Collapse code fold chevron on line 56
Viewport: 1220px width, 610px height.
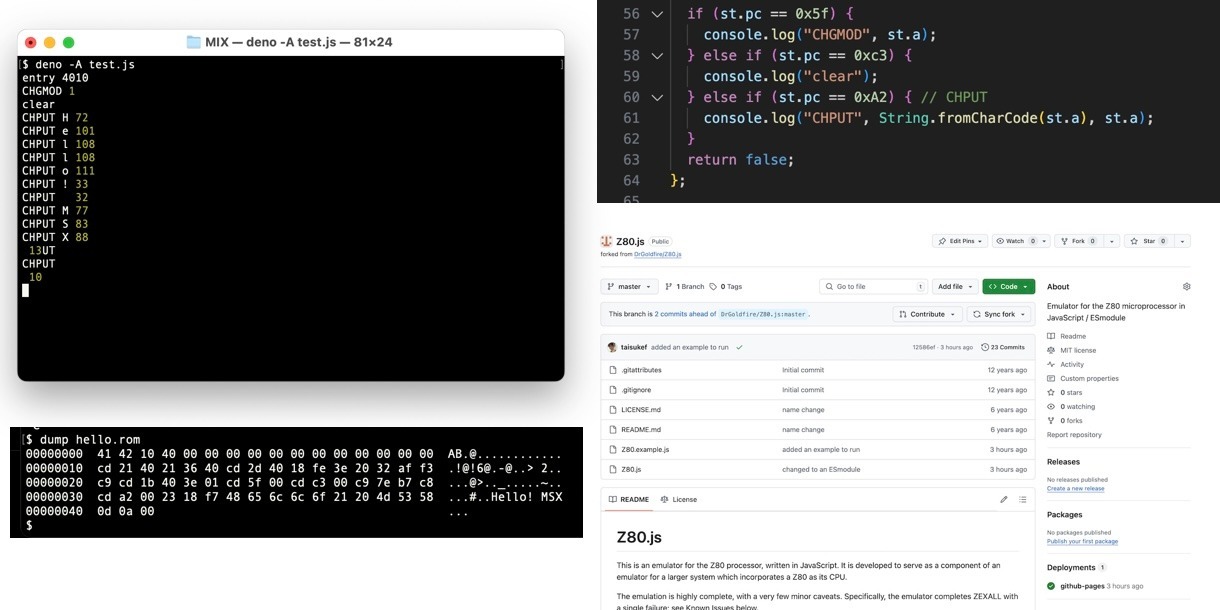657,14
